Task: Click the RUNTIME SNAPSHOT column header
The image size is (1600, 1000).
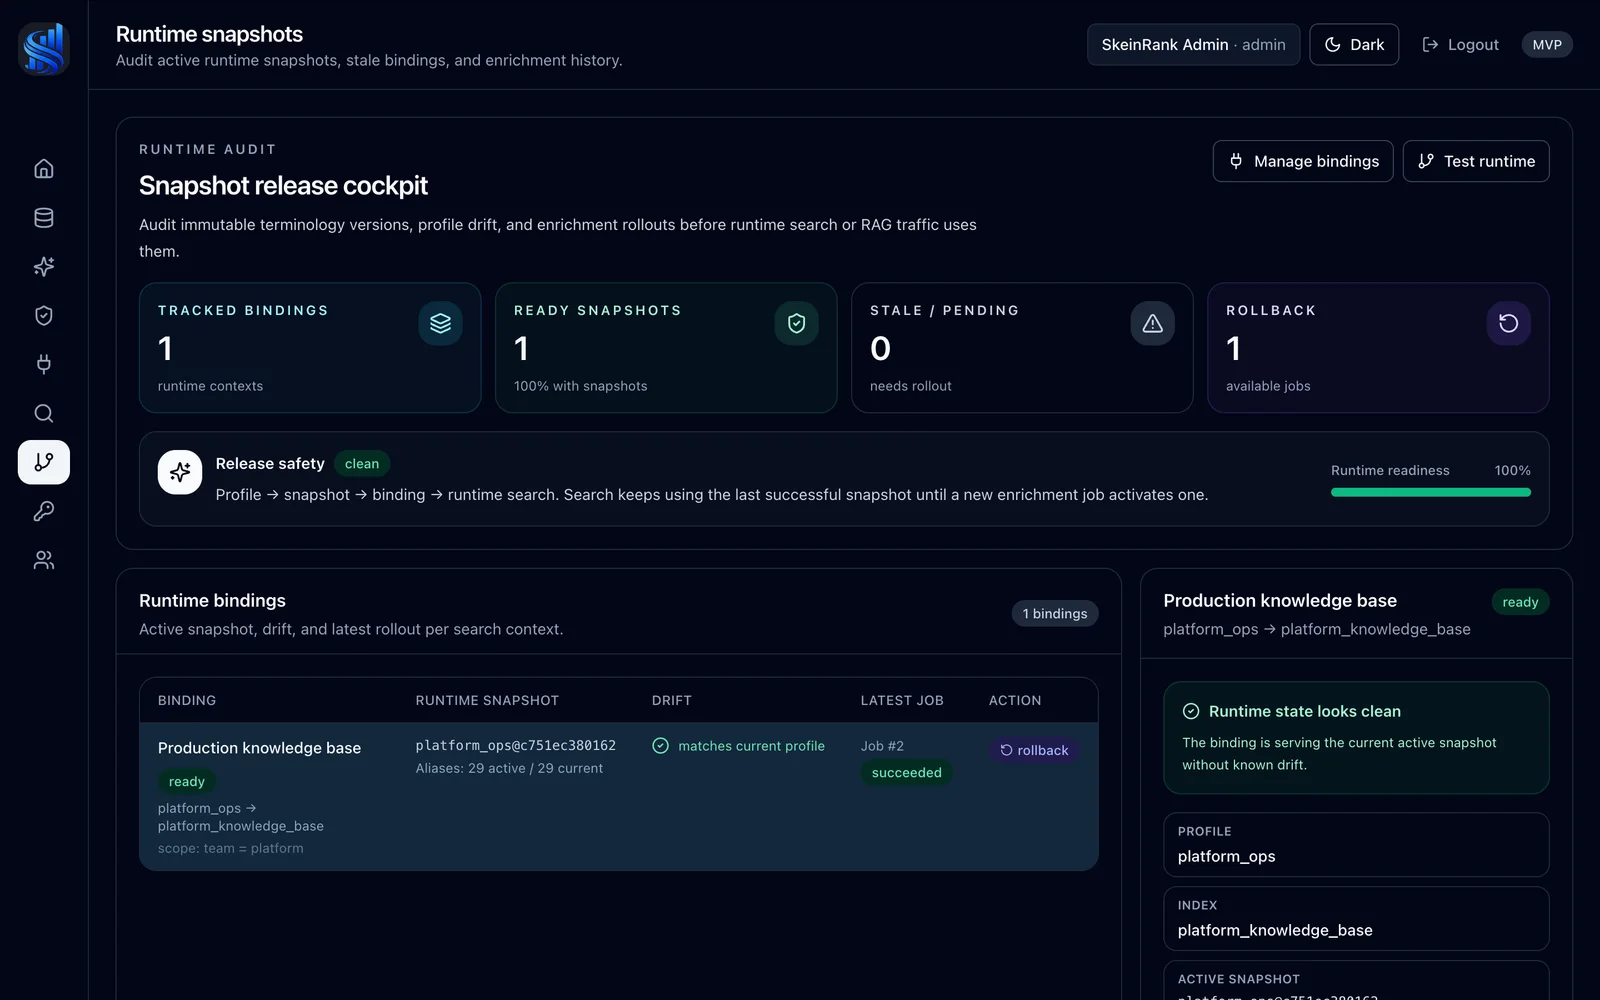Action: (x=487, y=700)
